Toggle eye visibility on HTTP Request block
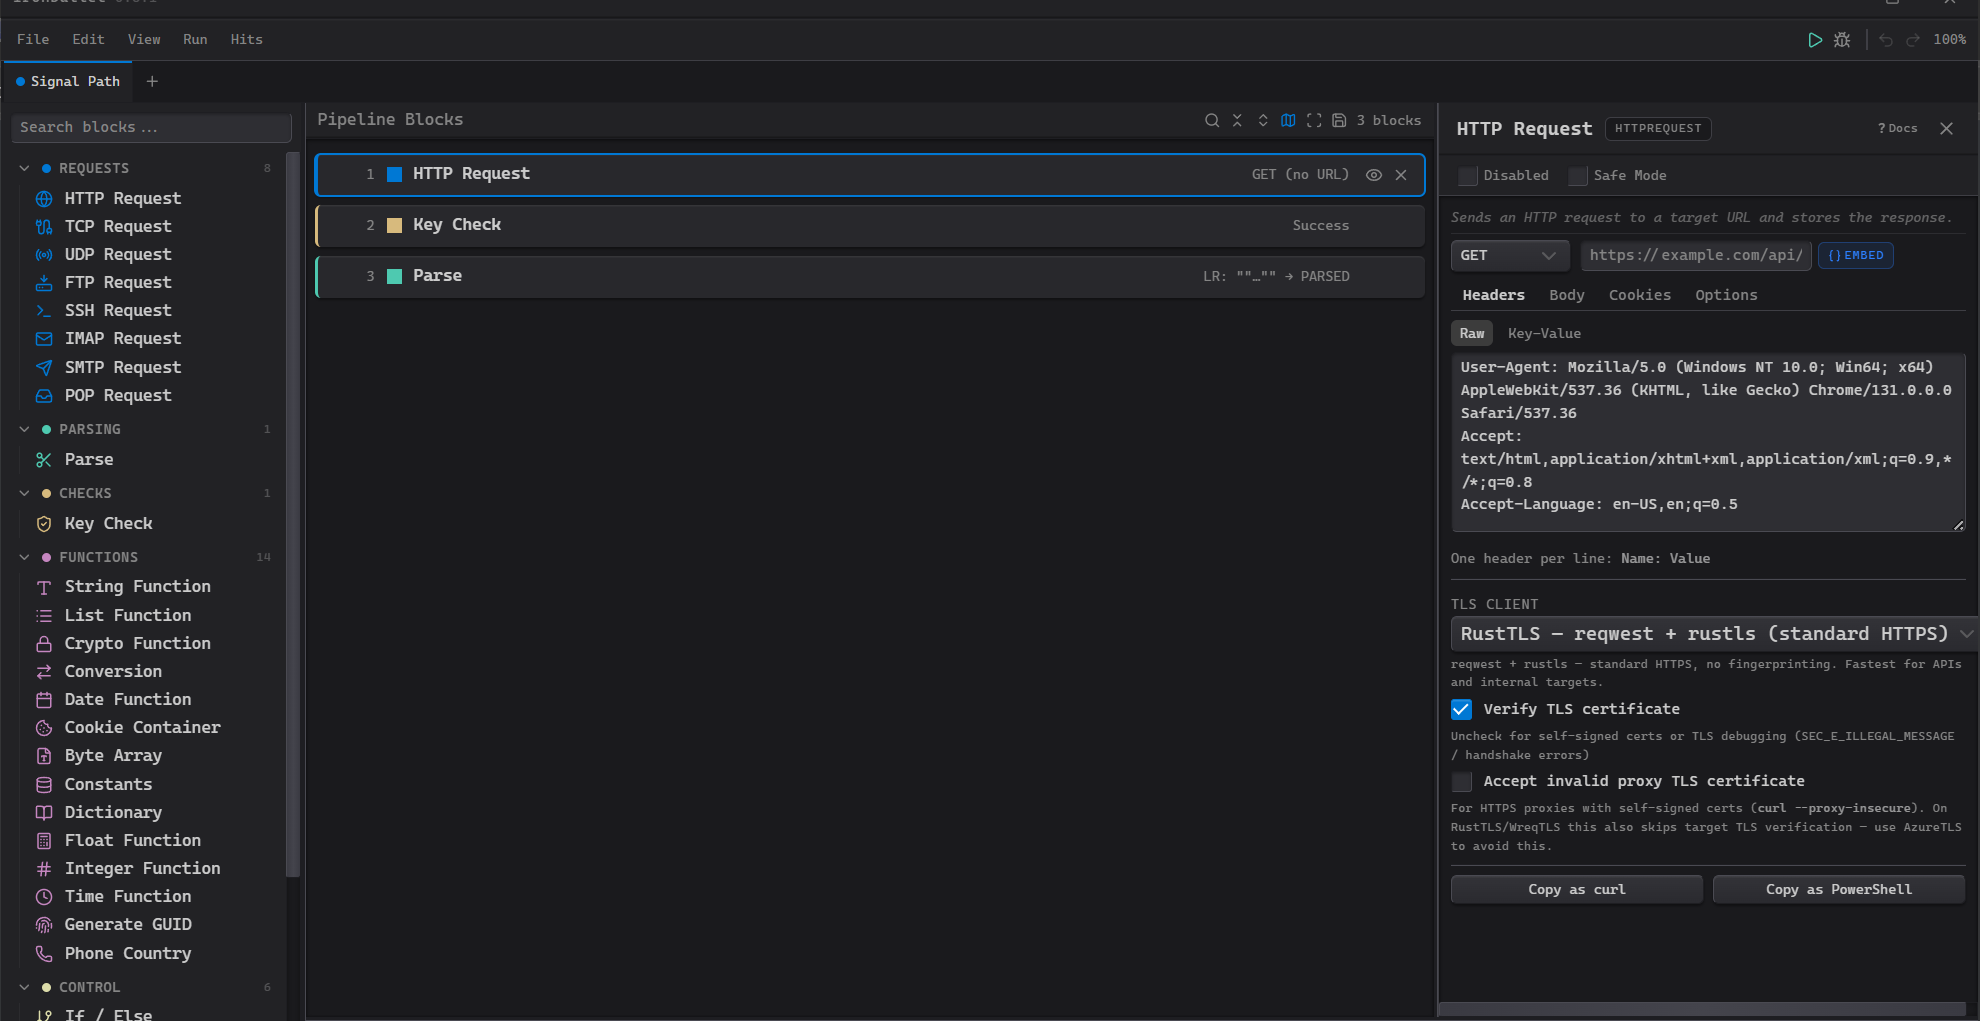 coord(1374,175)
